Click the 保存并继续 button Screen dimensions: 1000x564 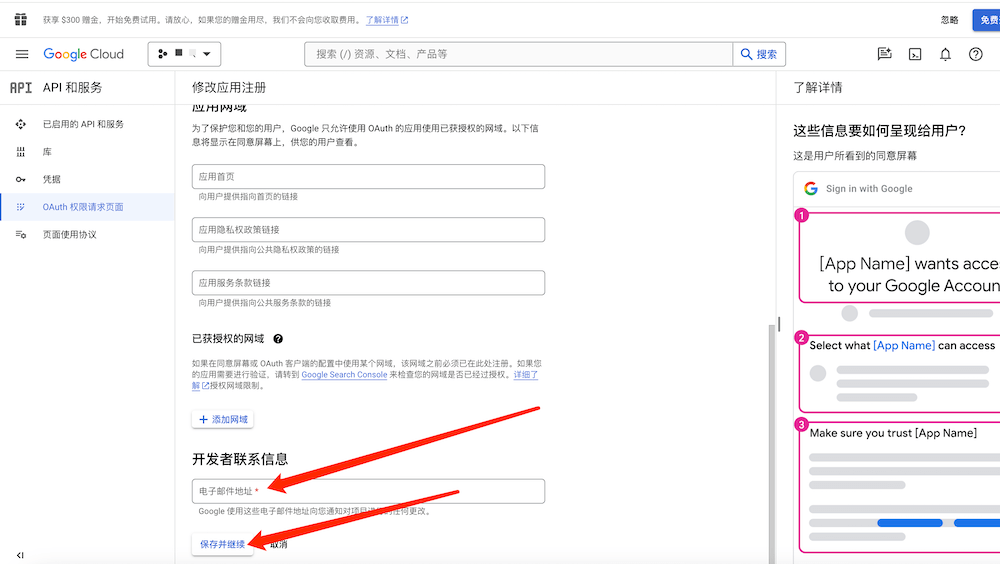point(222,544)
